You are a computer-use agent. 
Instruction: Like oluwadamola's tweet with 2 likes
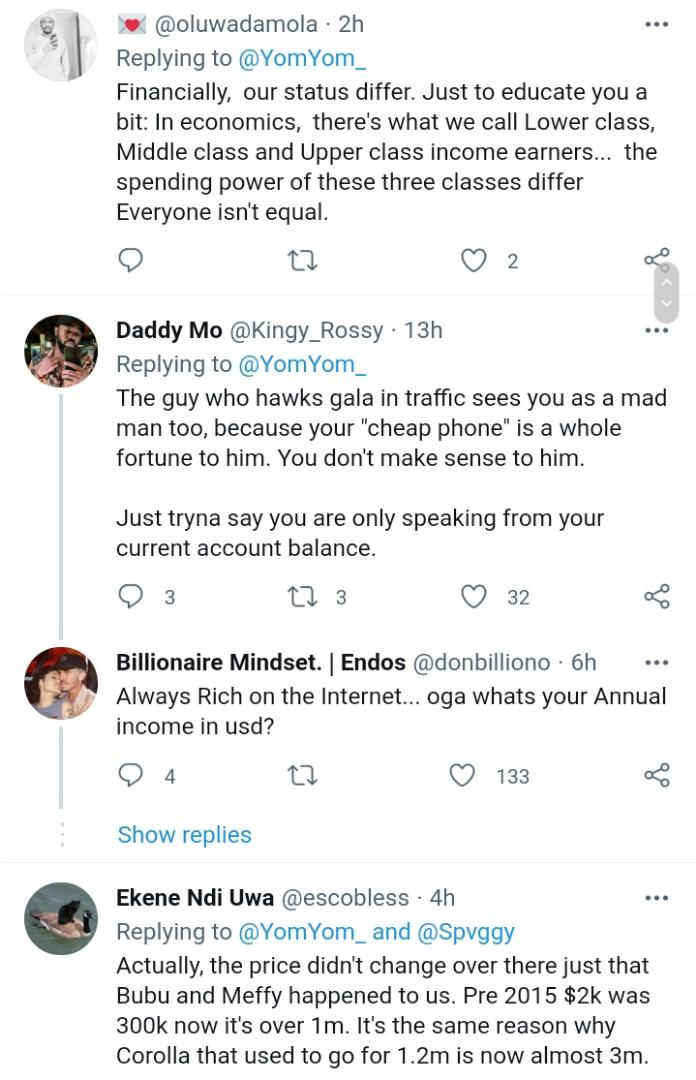click(x=472, y=261)
